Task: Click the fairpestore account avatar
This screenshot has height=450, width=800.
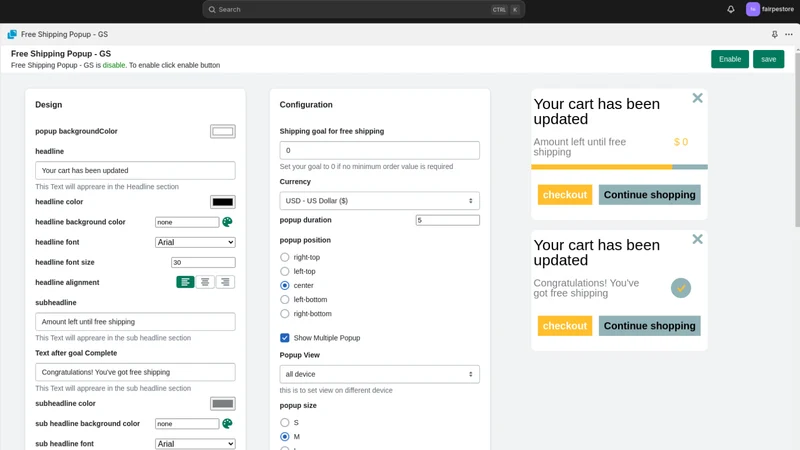Action: point(753,9)
